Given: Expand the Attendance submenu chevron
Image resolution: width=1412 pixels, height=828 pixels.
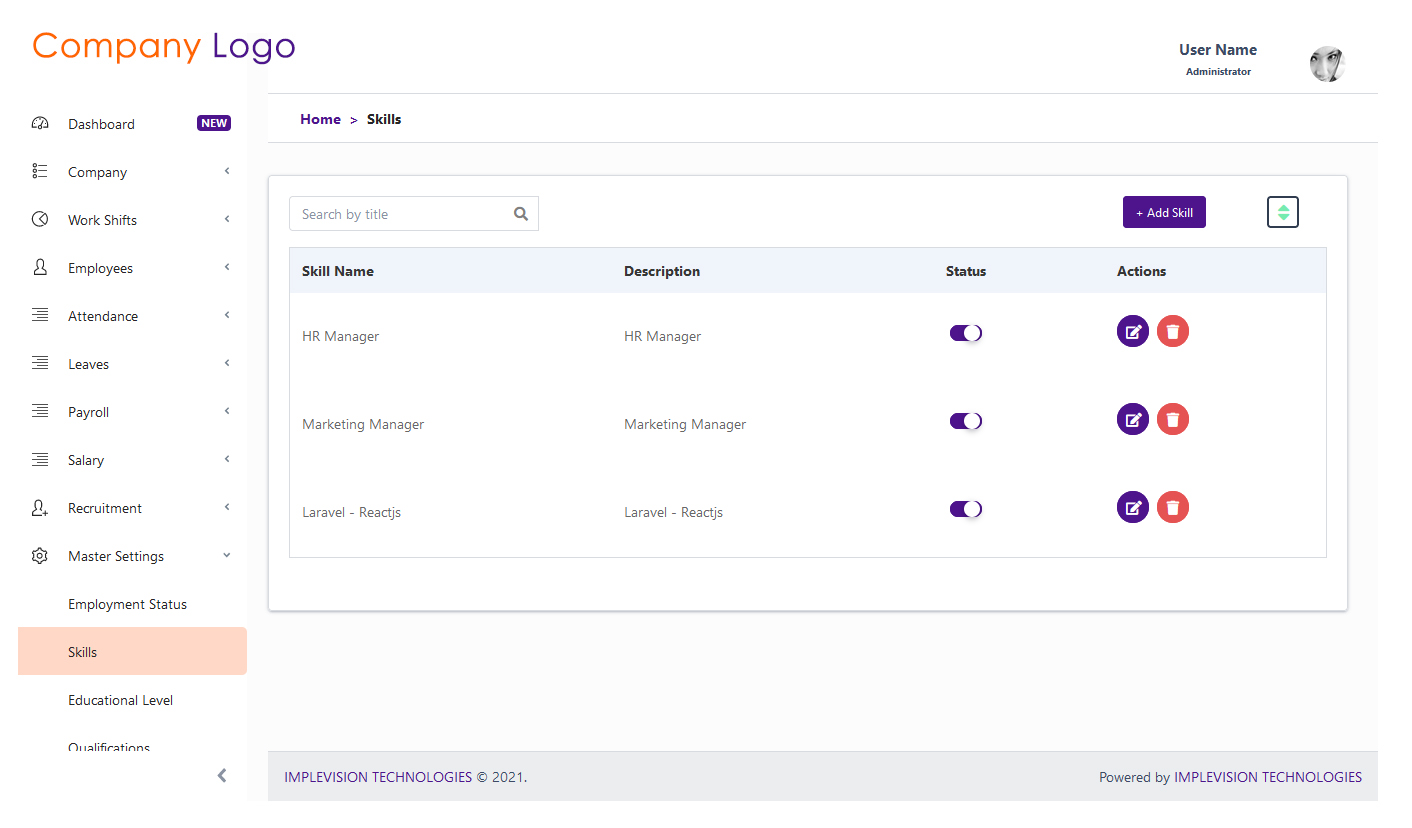Looking at the screenshot, I should click(x=227, y=315).
